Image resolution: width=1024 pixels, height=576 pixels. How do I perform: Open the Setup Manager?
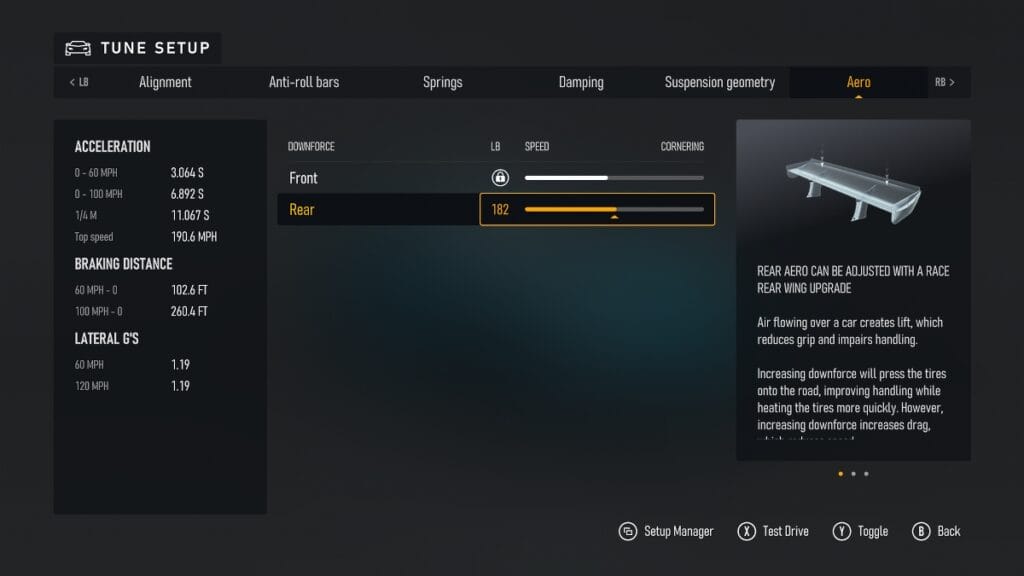(x=666, y=531)
